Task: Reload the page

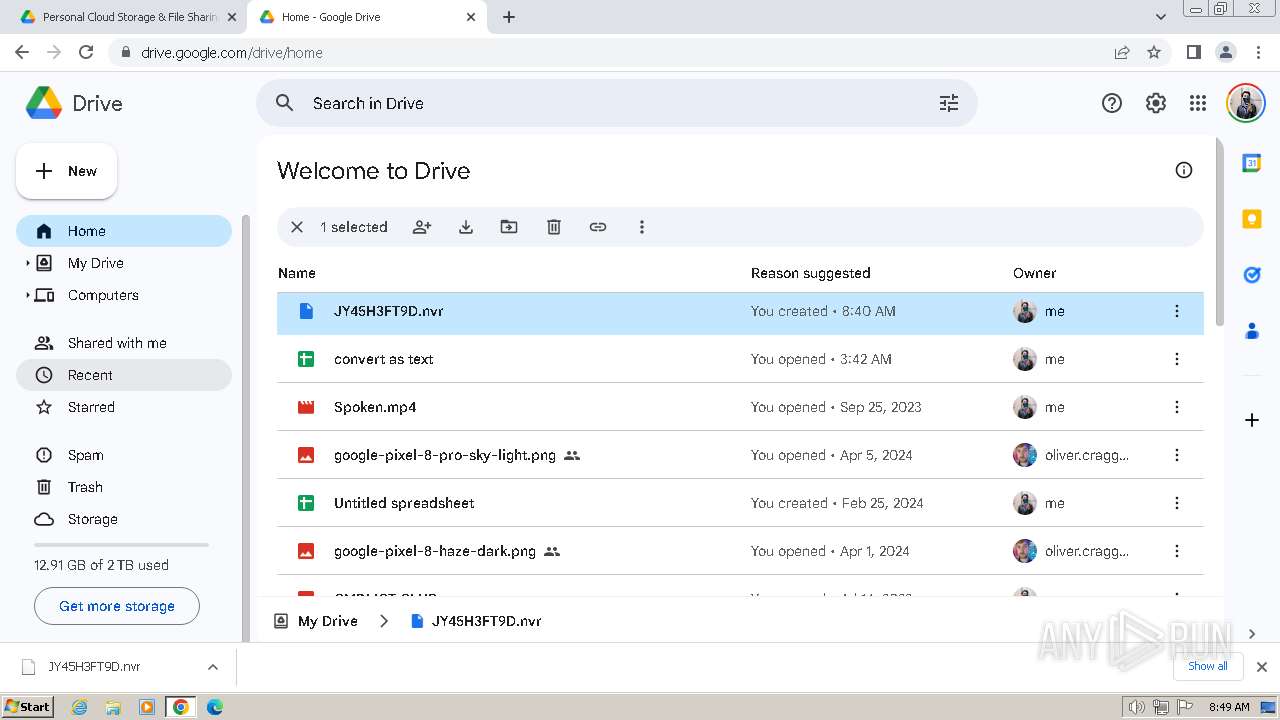Action: [x=86, y=53]
